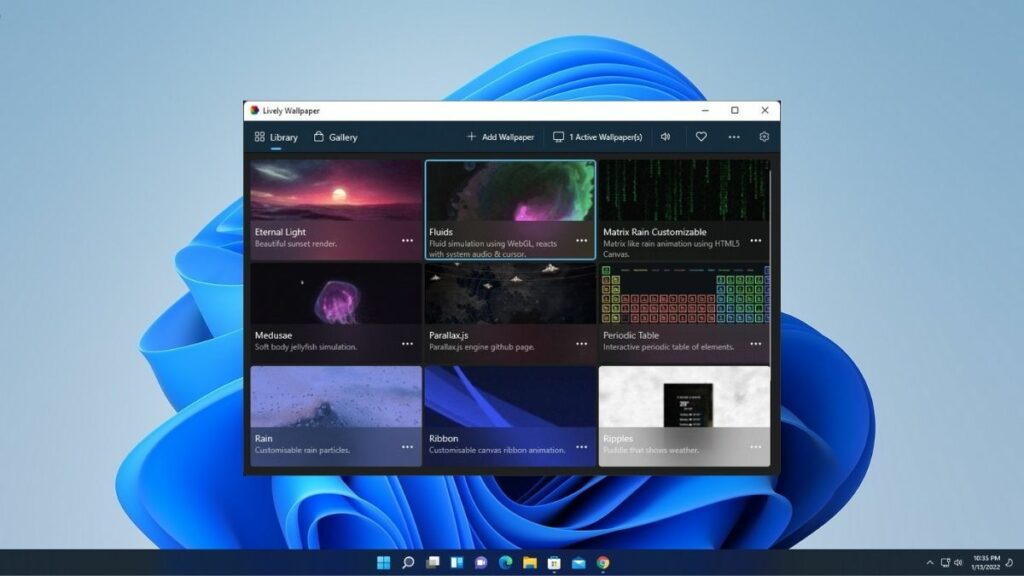Open the 1 Active Wallpaper(s) control
Viewport: 1024px width, 576px height.
[x=598, y=137]
